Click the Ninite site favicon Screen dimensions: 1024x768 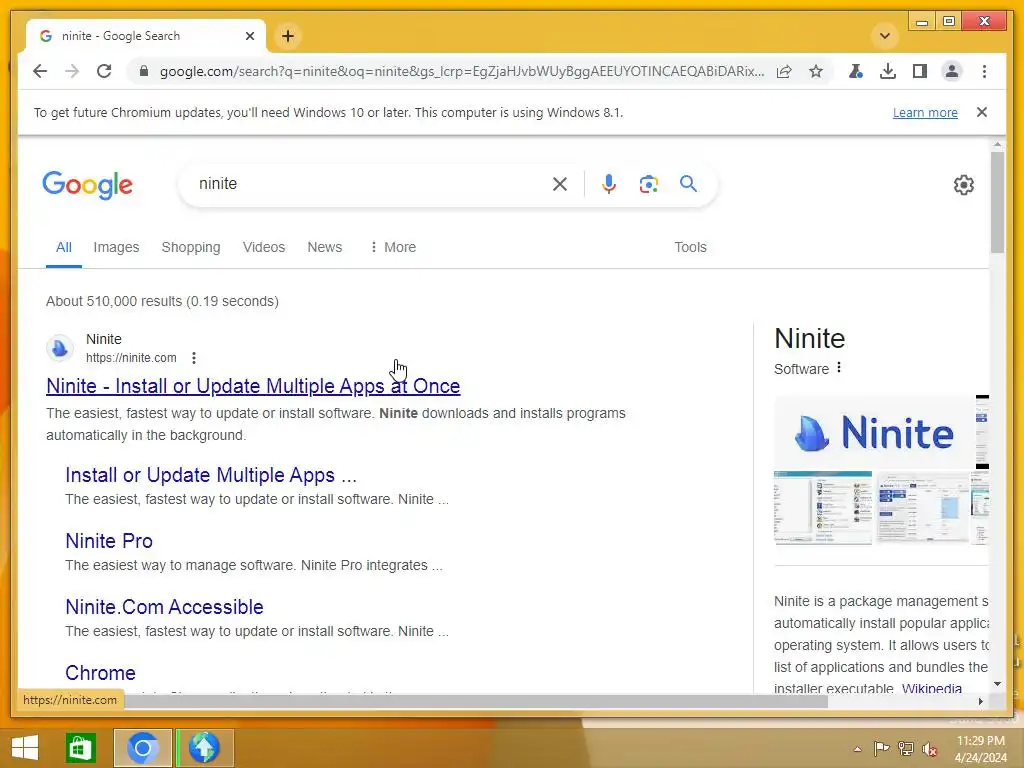pos(60,348)
